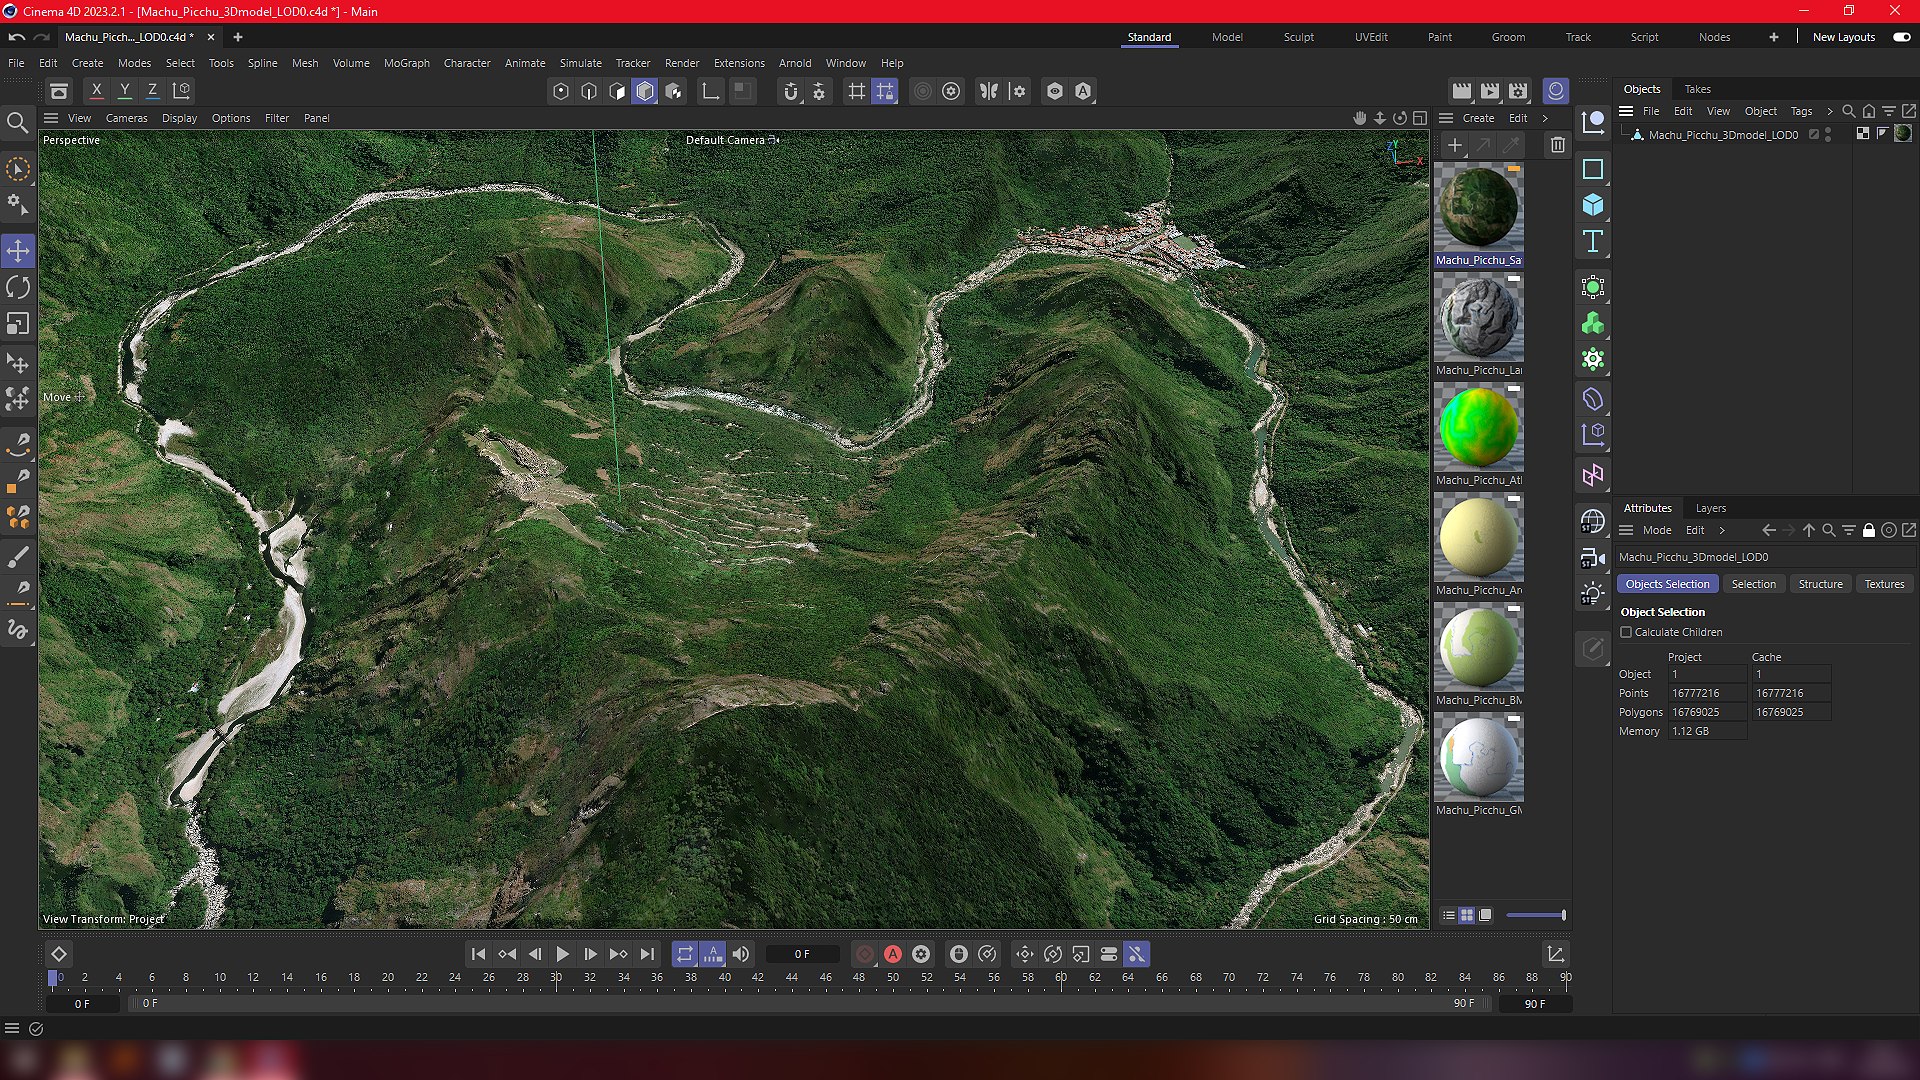Toggle the Z axis lock
Image resolution: width=1920 pixels, height=1080 pixels.
click(x=153, y=91)
